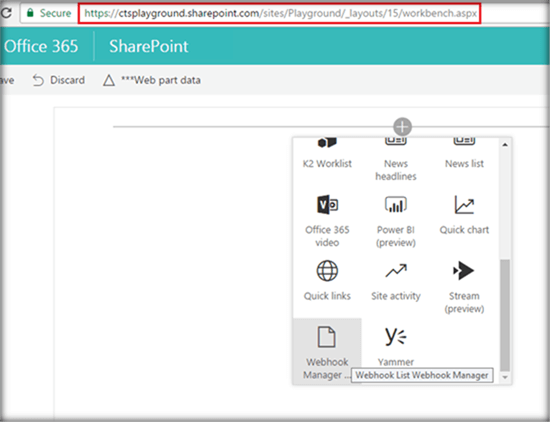Reload the page with the browser refresh icon

click(x=6, y=13)
